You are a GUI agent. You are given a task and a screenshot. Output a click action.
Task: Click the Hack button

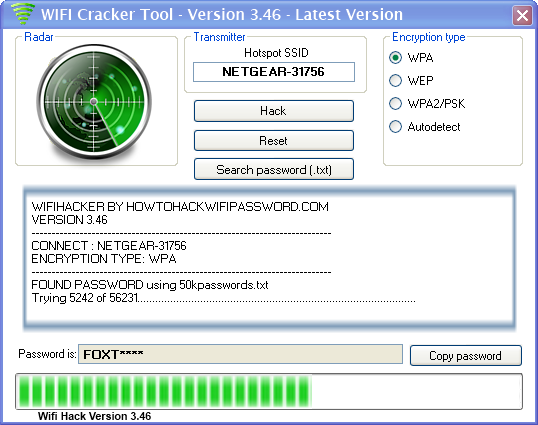point(273,111)
